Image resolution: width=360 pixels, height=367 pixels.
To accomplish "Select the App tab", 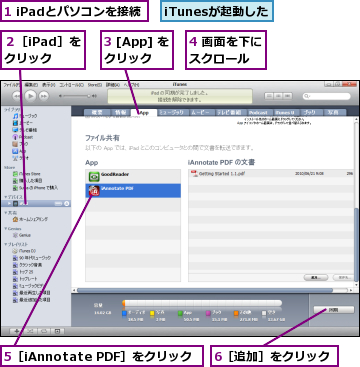I will tap(143, 113).
